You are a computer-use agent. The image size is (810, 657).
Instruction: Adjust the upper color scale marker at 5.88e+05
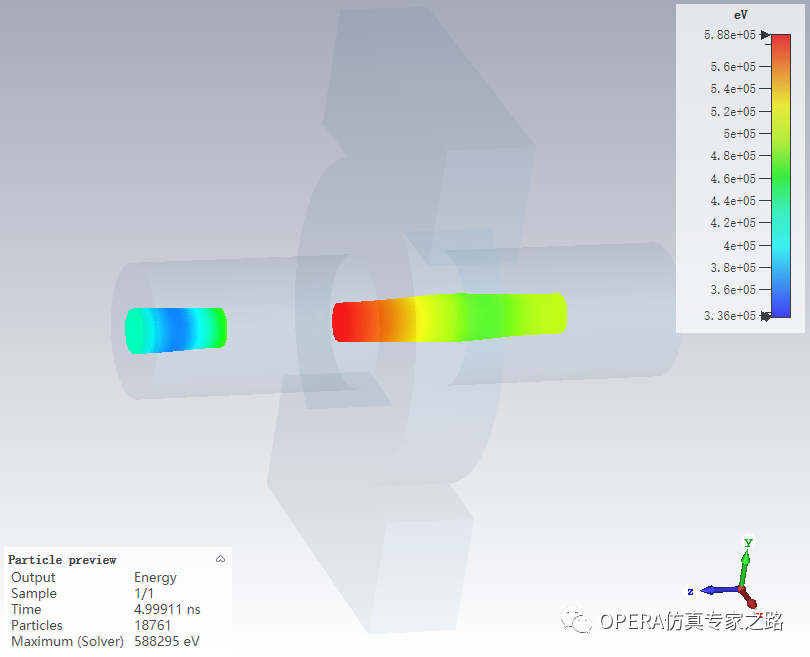[766, 35]
